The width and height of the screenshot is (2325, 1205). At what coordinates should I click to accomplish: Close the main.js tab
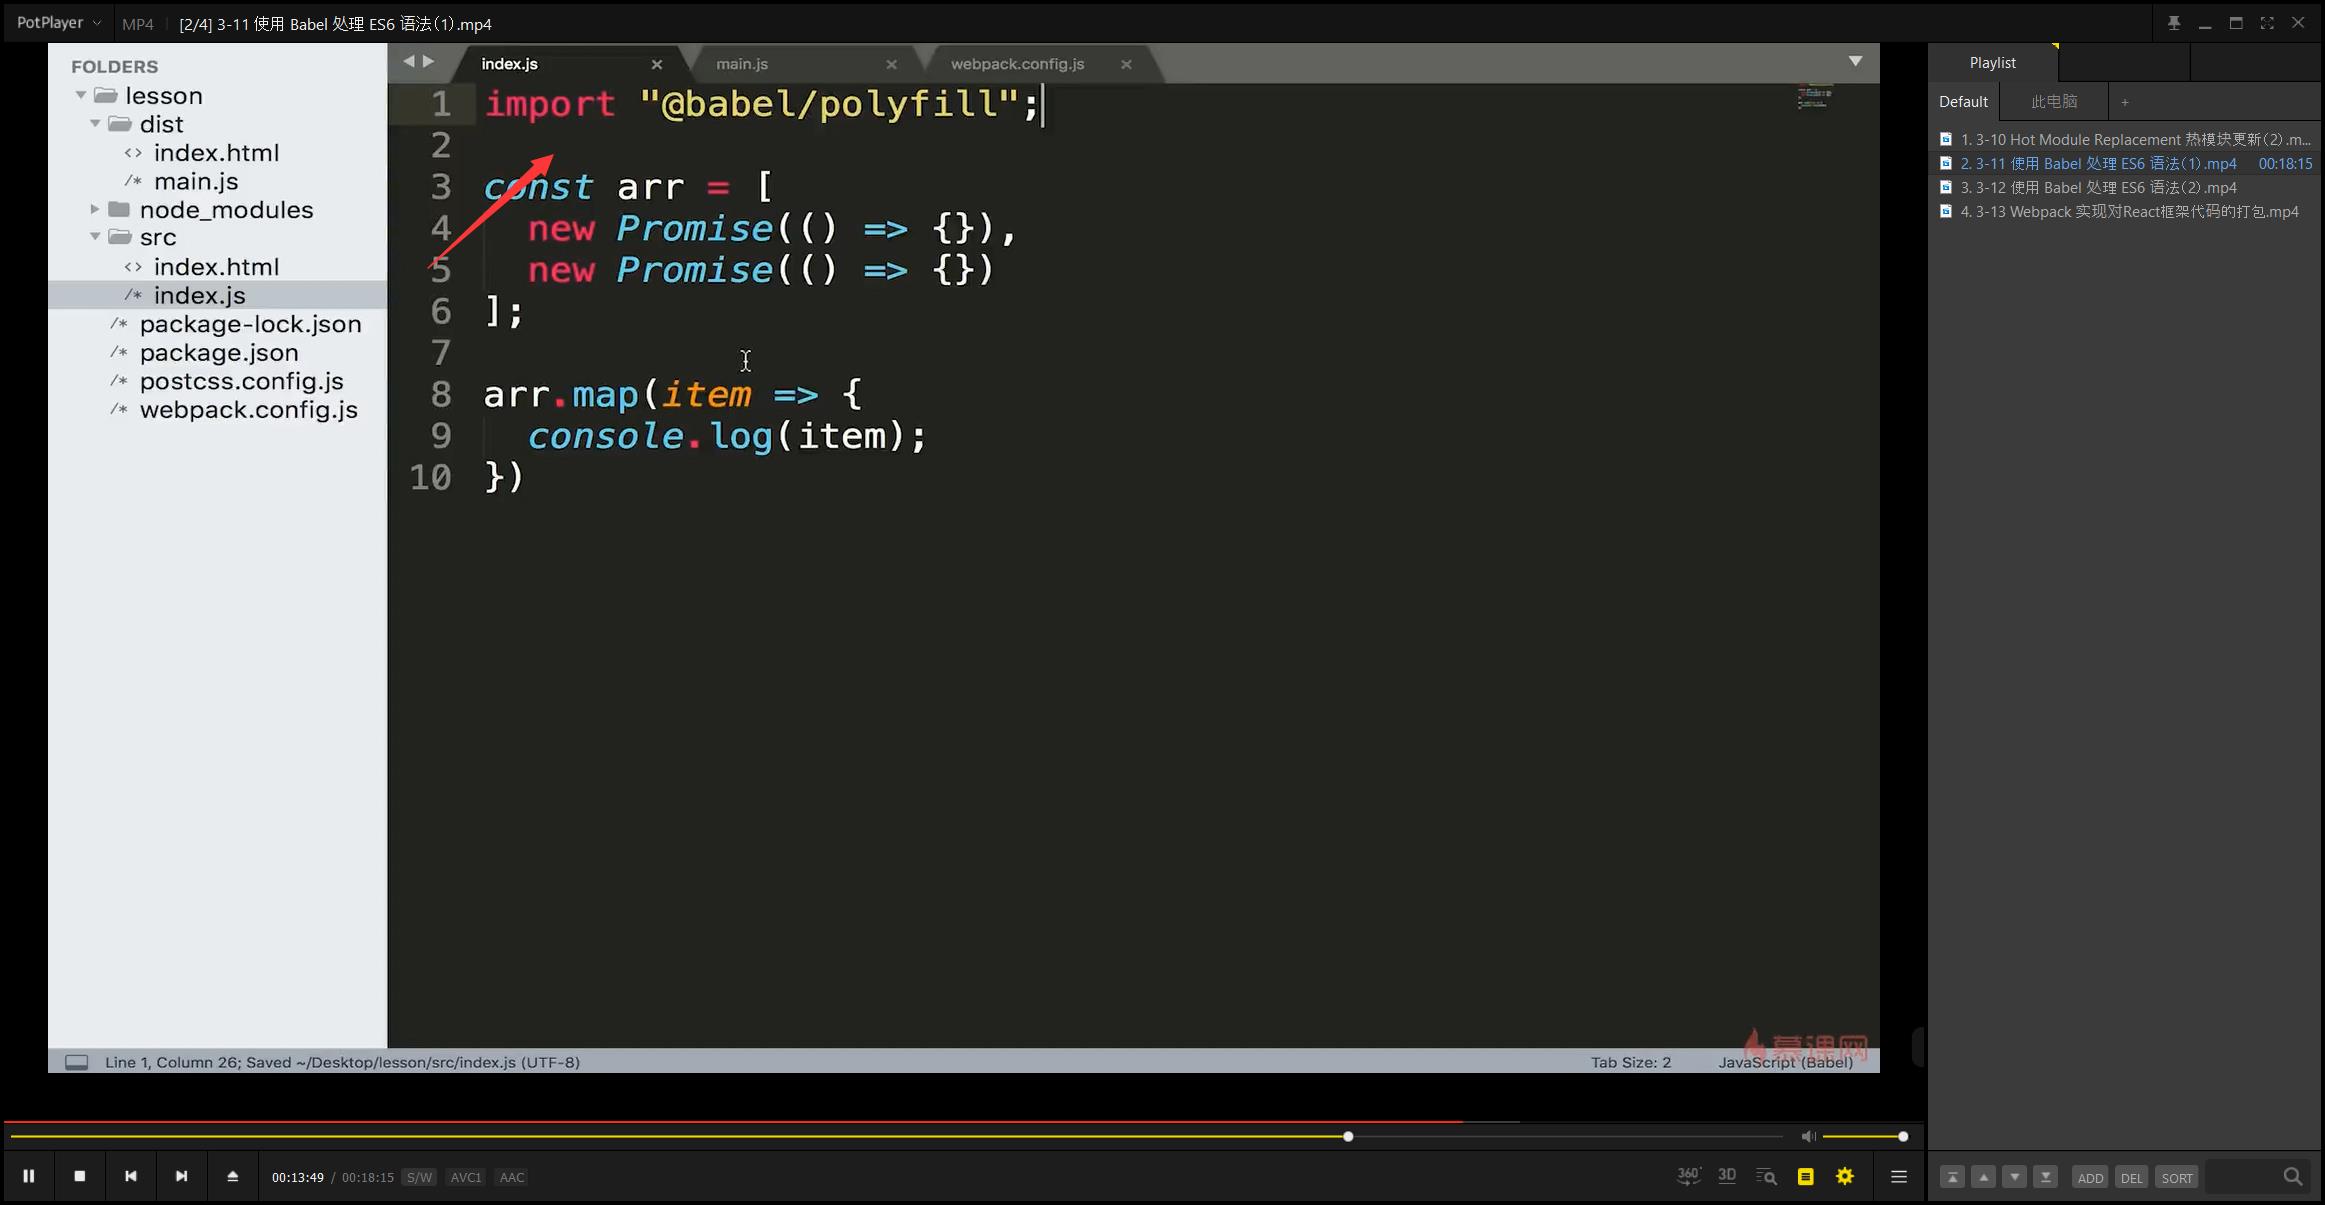click(x=891, y=64)
